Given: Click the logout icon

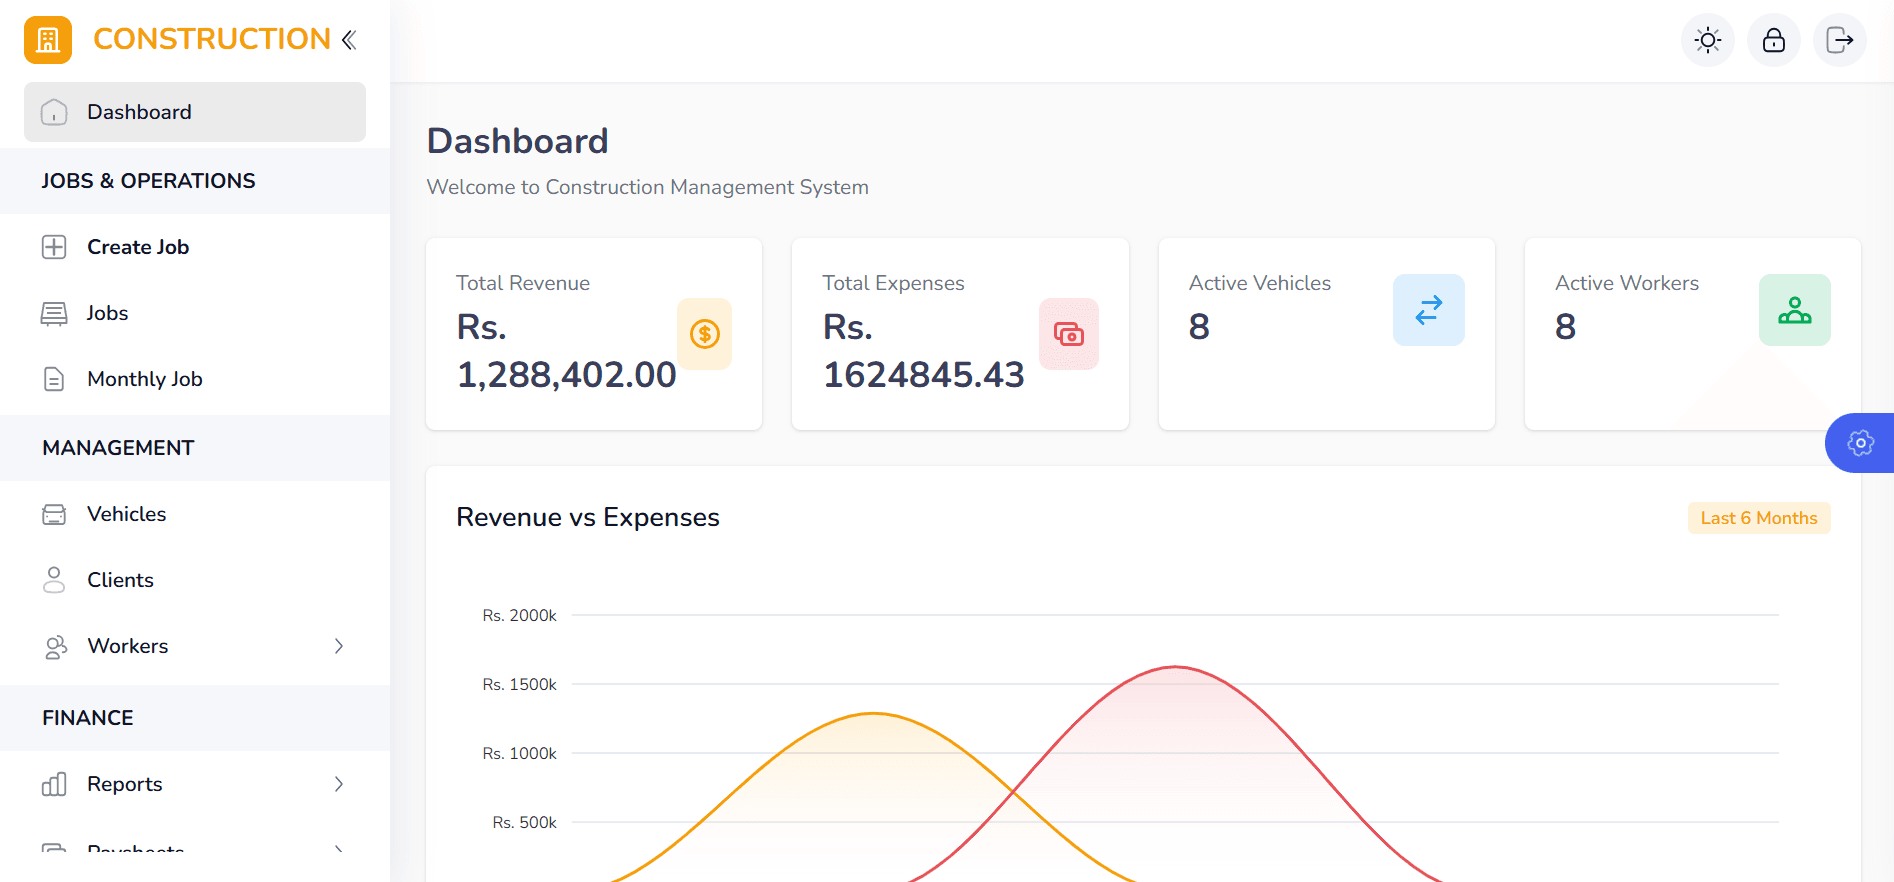Looking at the screenshot, I should [1840, 40].
